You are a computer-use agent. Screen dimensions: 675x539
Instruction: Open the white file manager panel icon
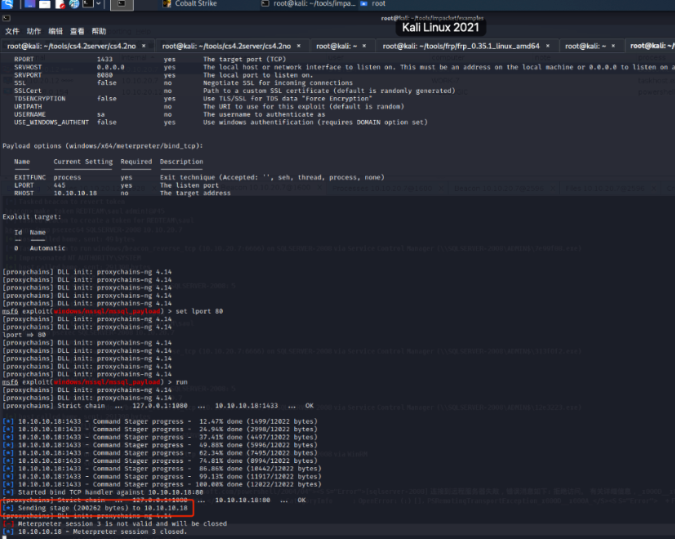pos(44,4)
